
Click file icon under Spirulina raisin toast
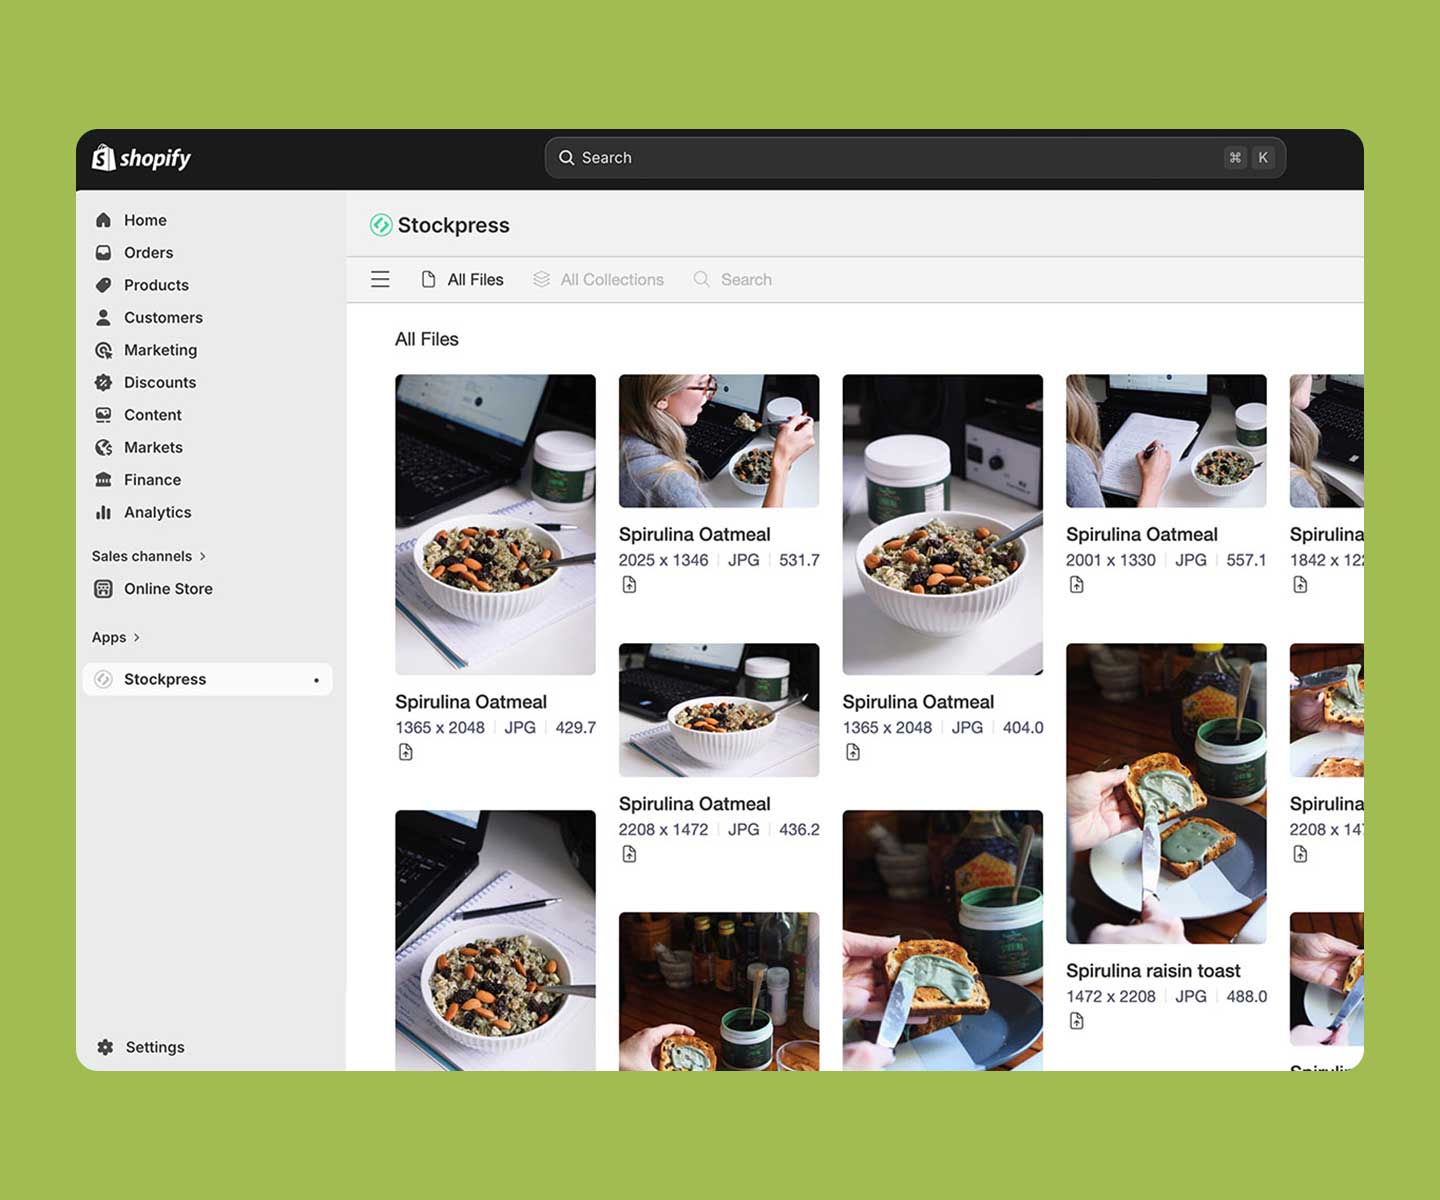[1076, 1021]
